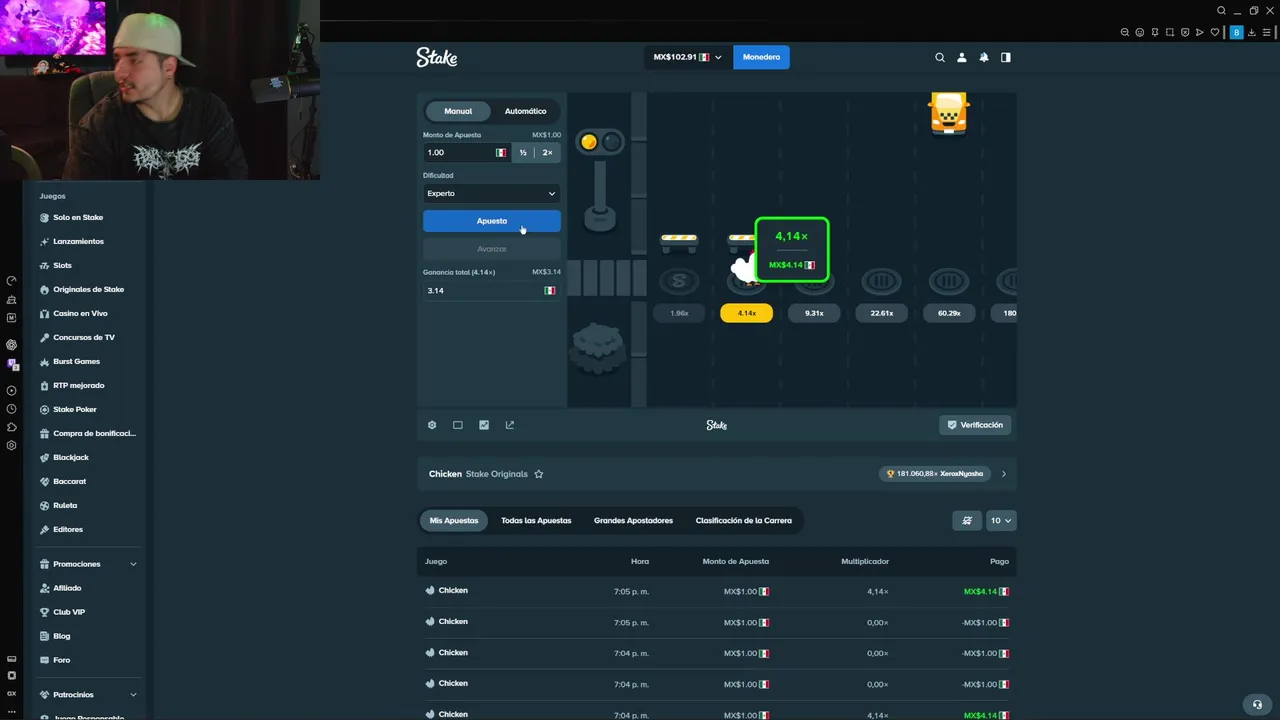Open Opera downloads icon

pyautogui.click(x=1252, y=32)
